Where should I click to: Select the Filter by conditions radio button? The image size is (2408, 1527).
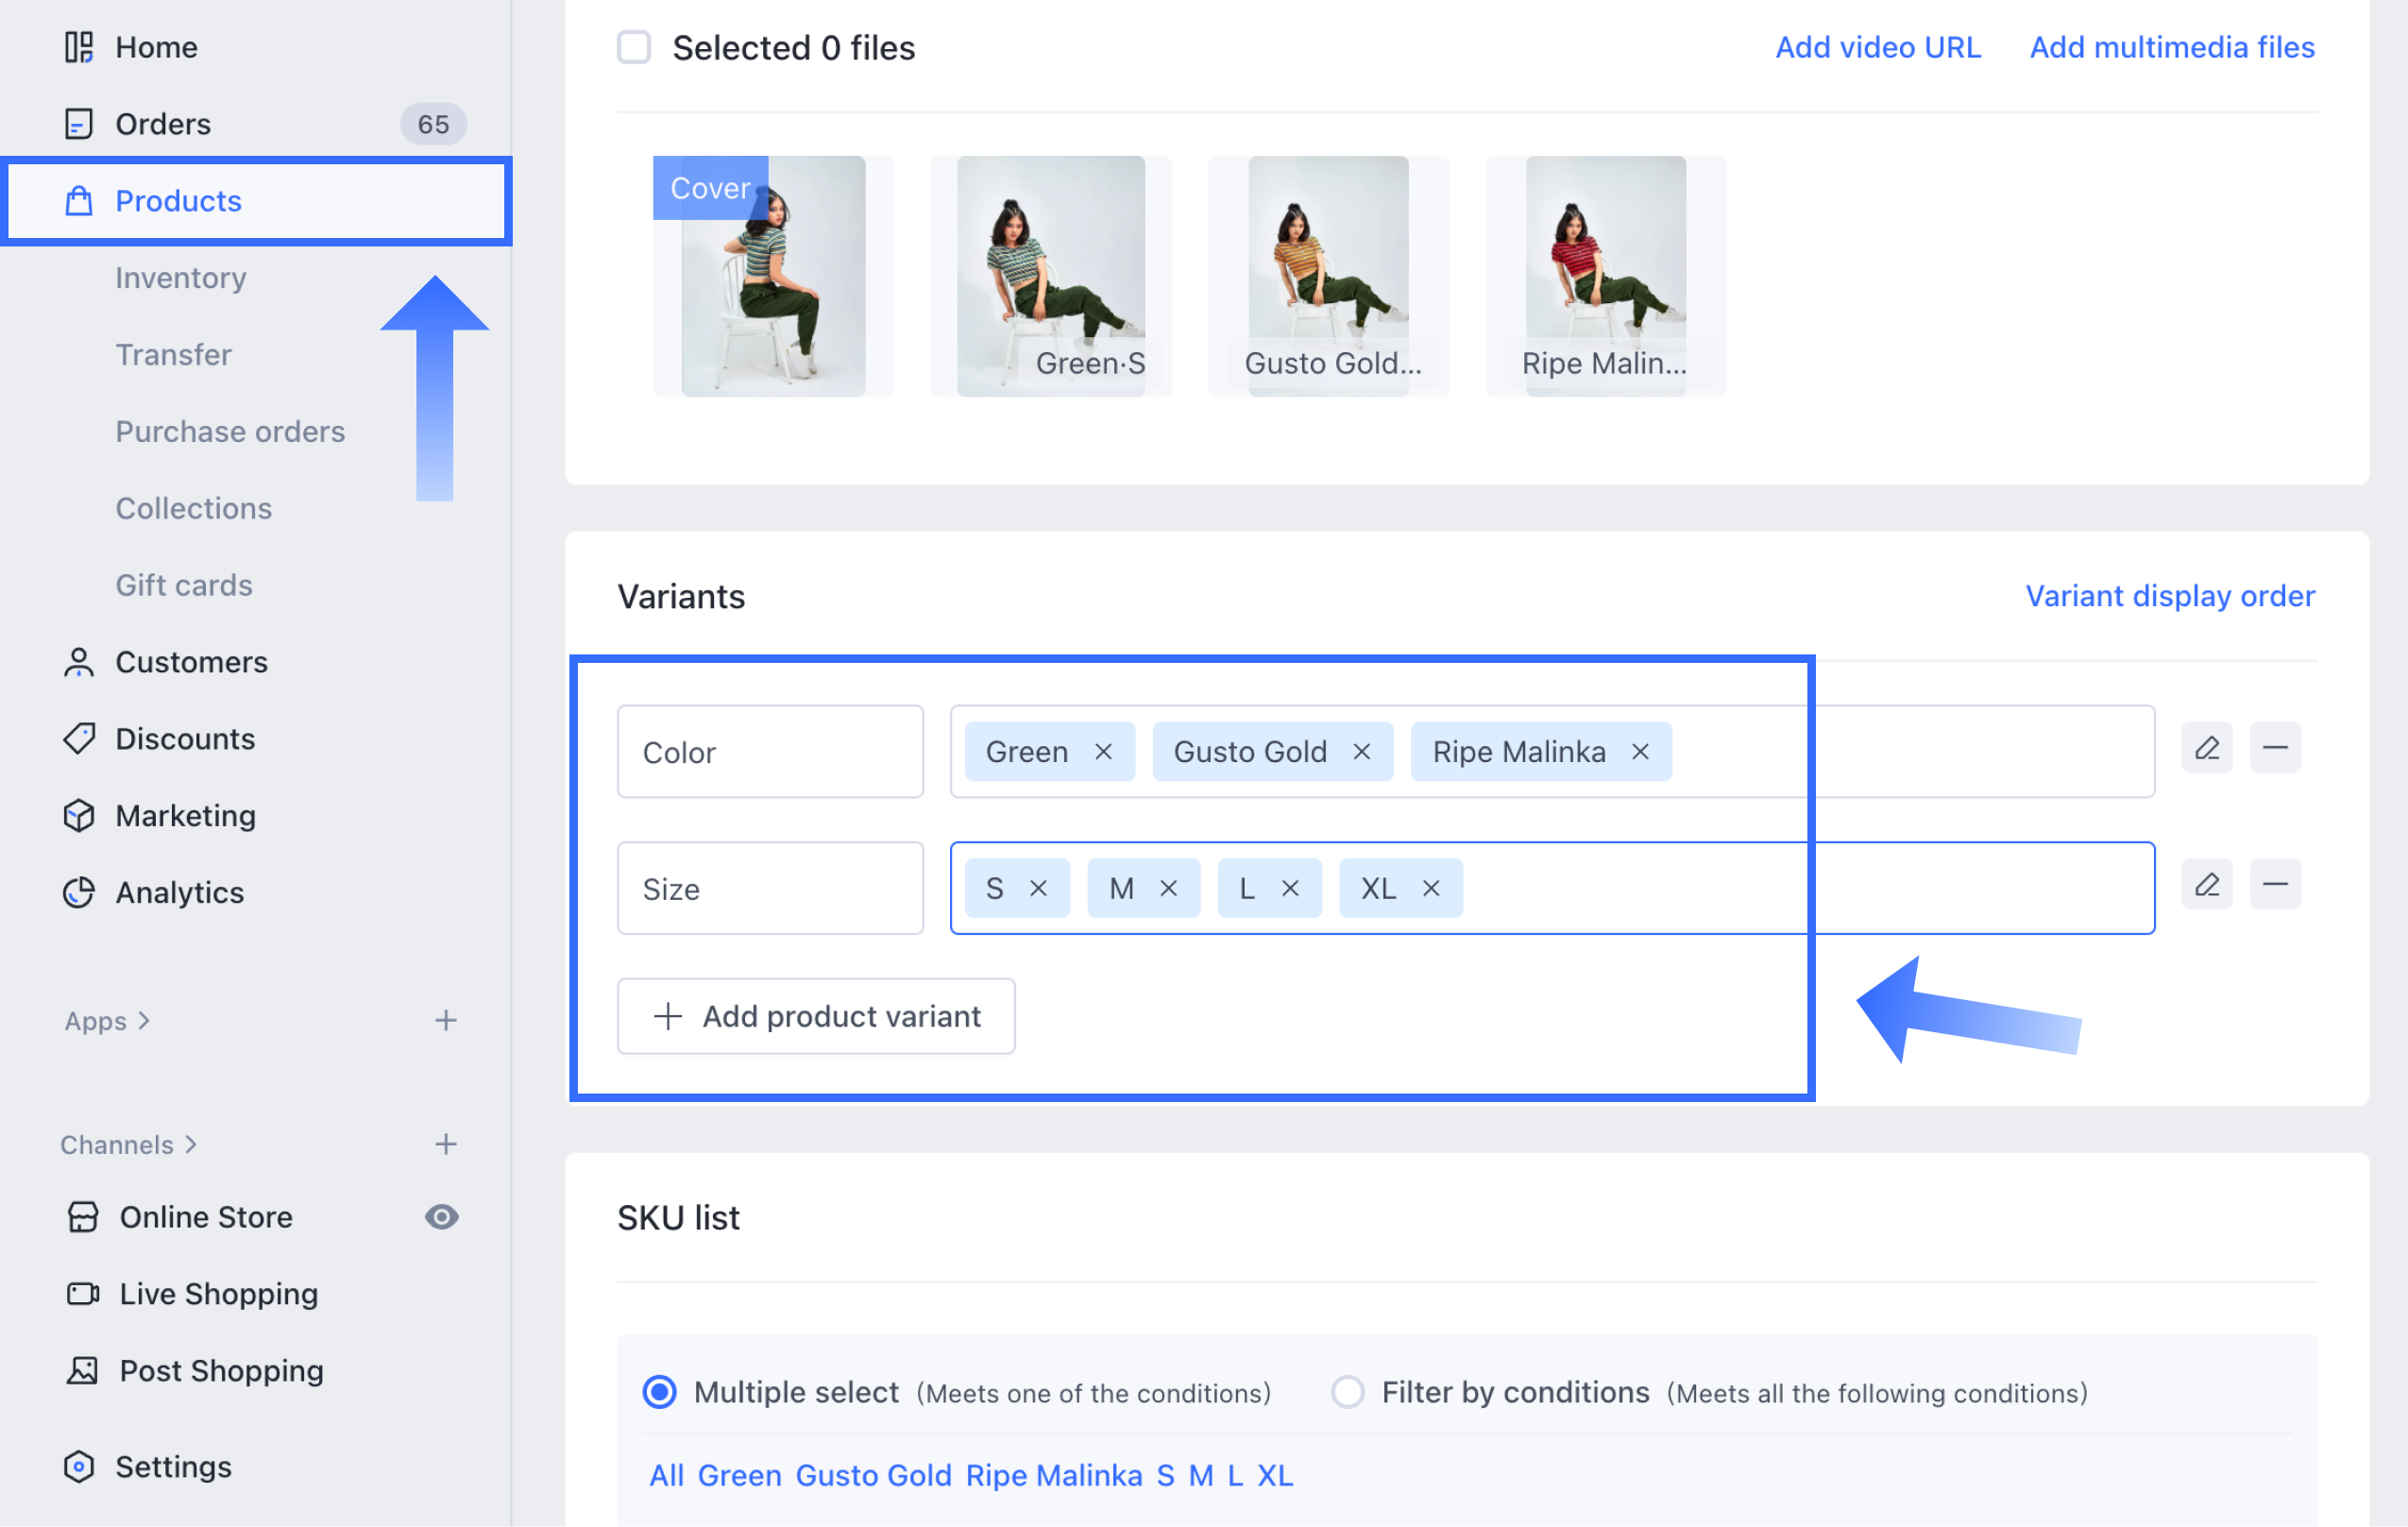(1347, 1392)
